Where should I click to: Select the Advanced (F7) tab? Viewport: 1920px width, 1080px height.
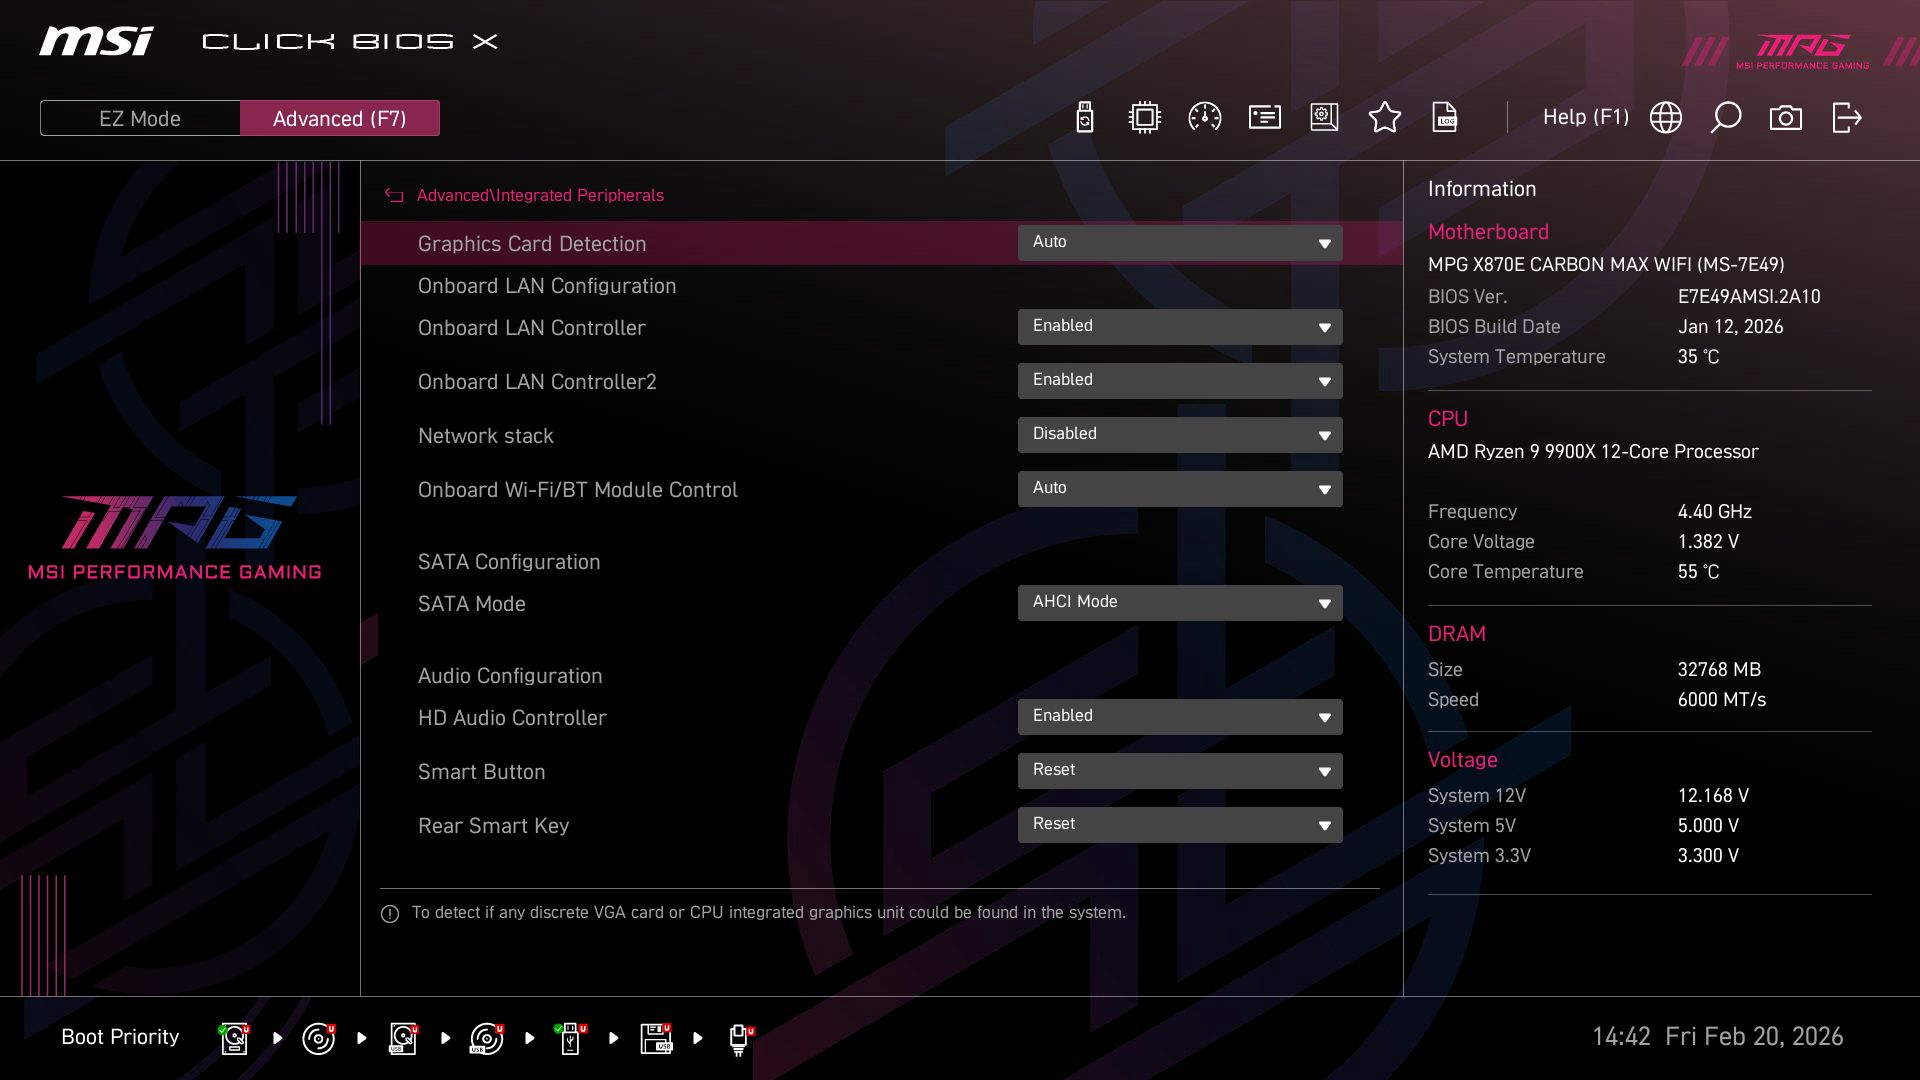tap(340, 117)
